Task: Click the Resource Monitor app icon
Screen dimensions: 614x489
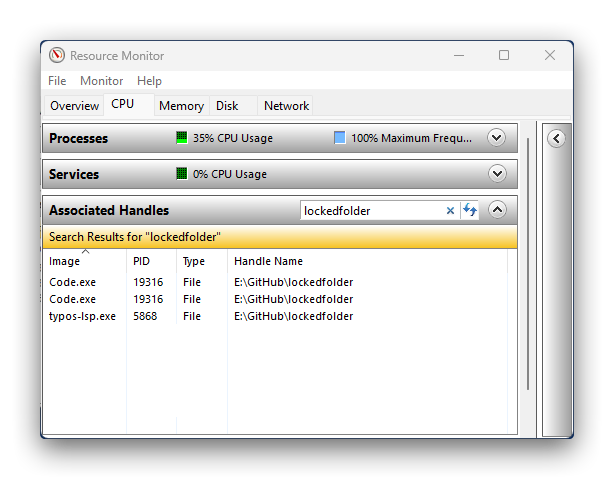Action: (x=57, y=55)
